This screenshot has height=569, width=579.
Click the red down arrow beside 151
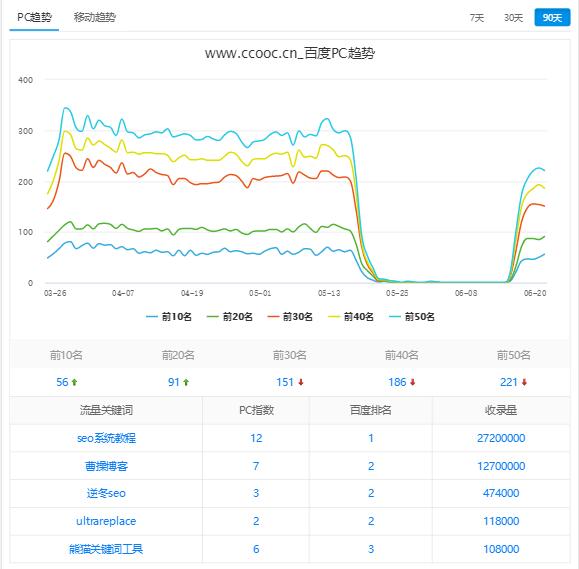(x=301, y=382)
